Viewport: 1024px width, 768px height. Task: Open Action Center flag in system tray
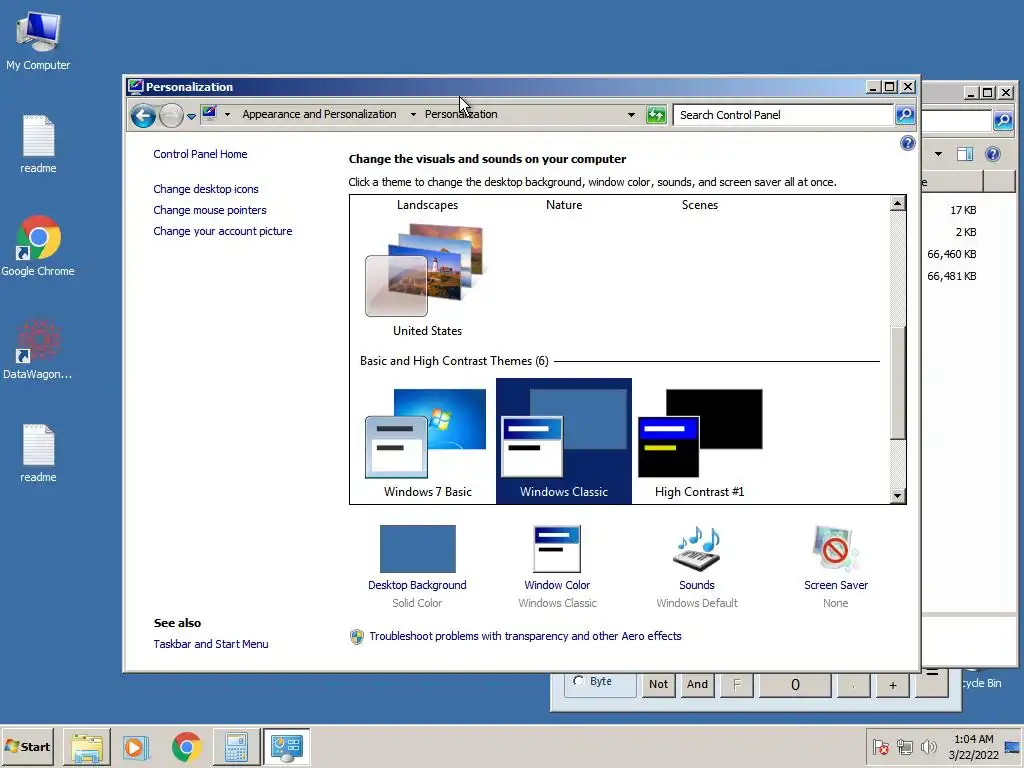[x=880, y=747]
